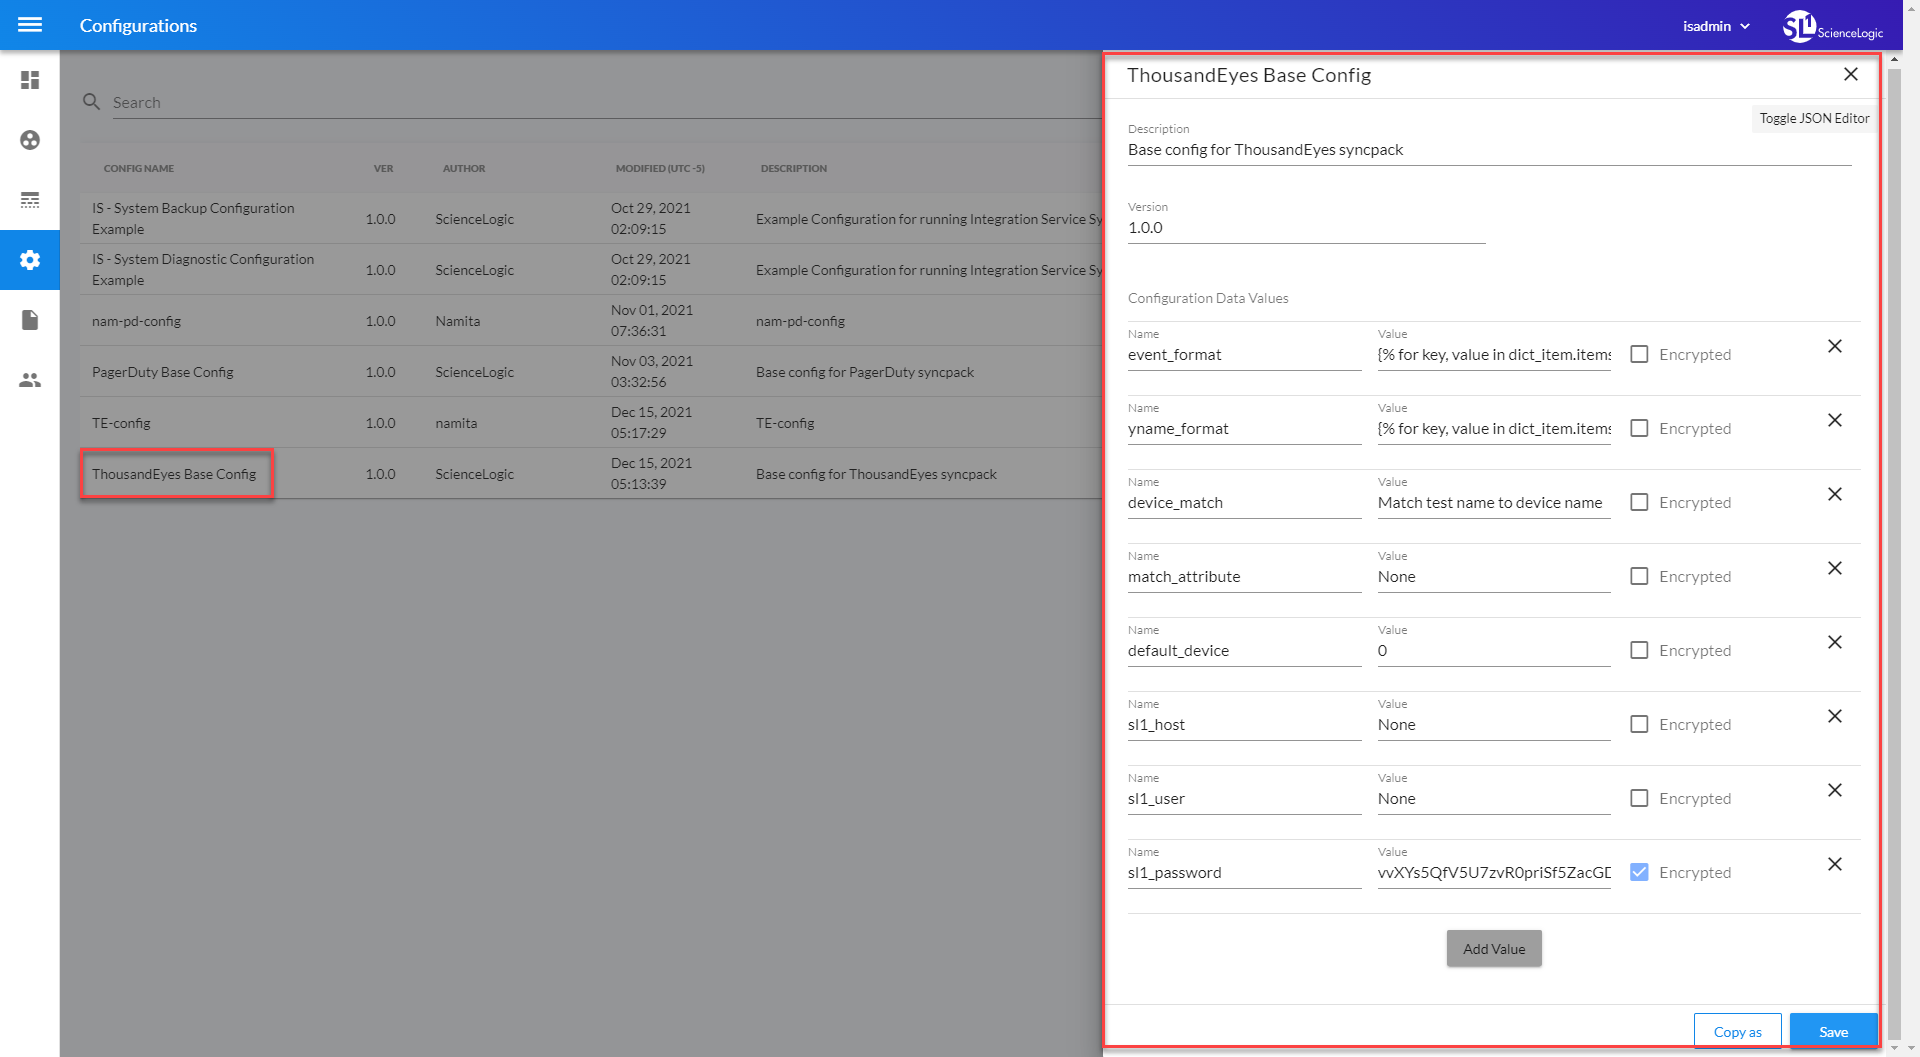
Task: Remove the device_match value row
Action: (x=1835, y=494)
